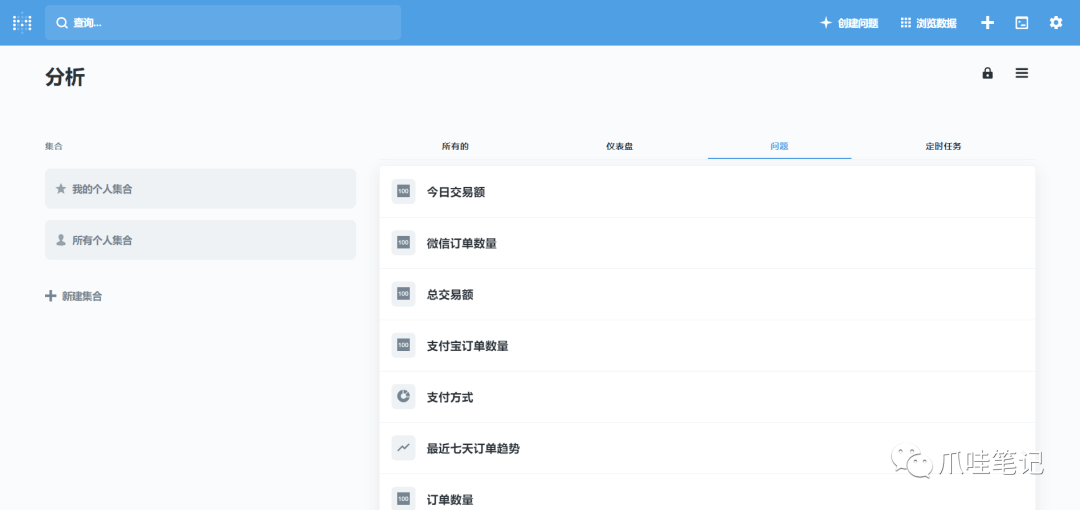
Task: Click the line chart icon for 最近七天订单趋势
Action: point(404,448)
